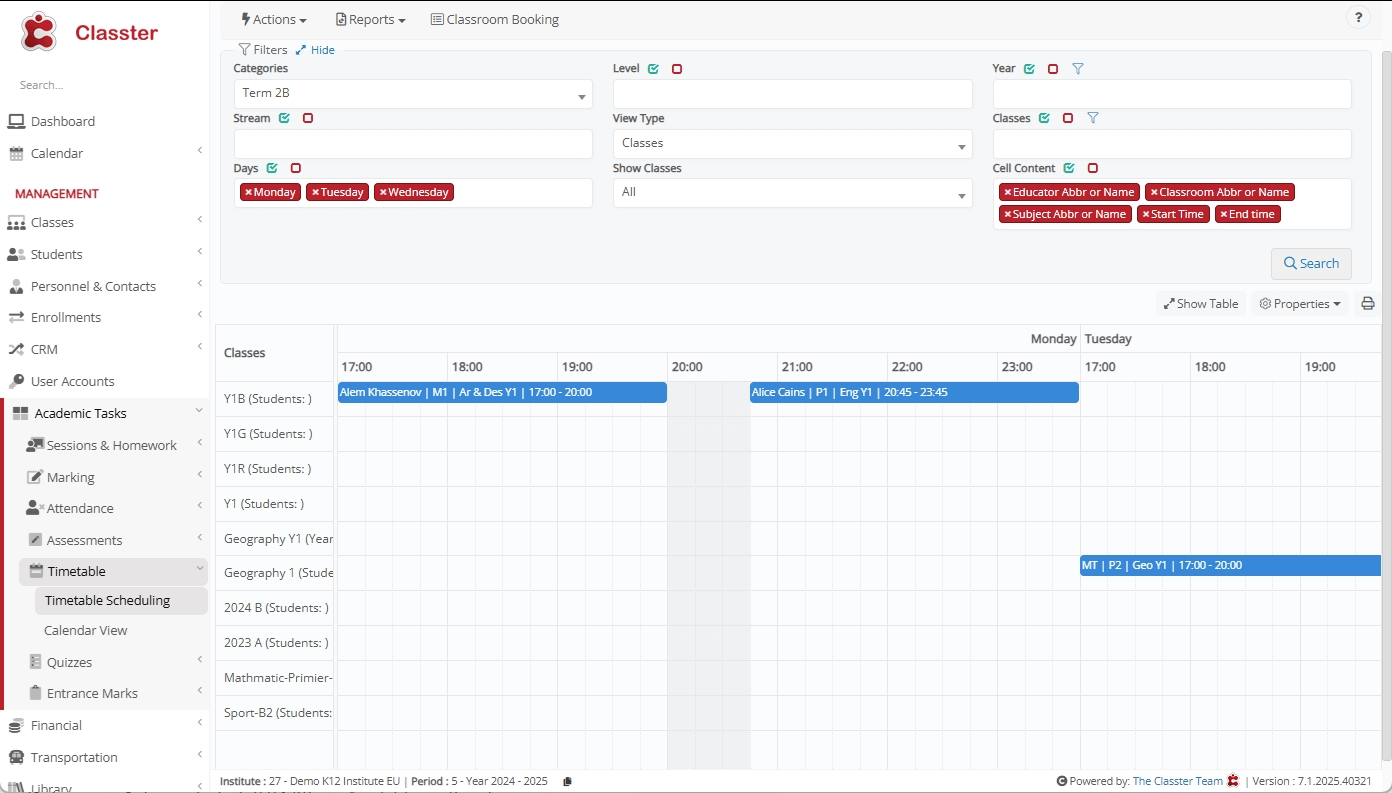The width and height of the screenshot is (1392, 793).
Task: Open Calendar View in the sidebar
Action: pyautogui.click(x=86, y=630)
